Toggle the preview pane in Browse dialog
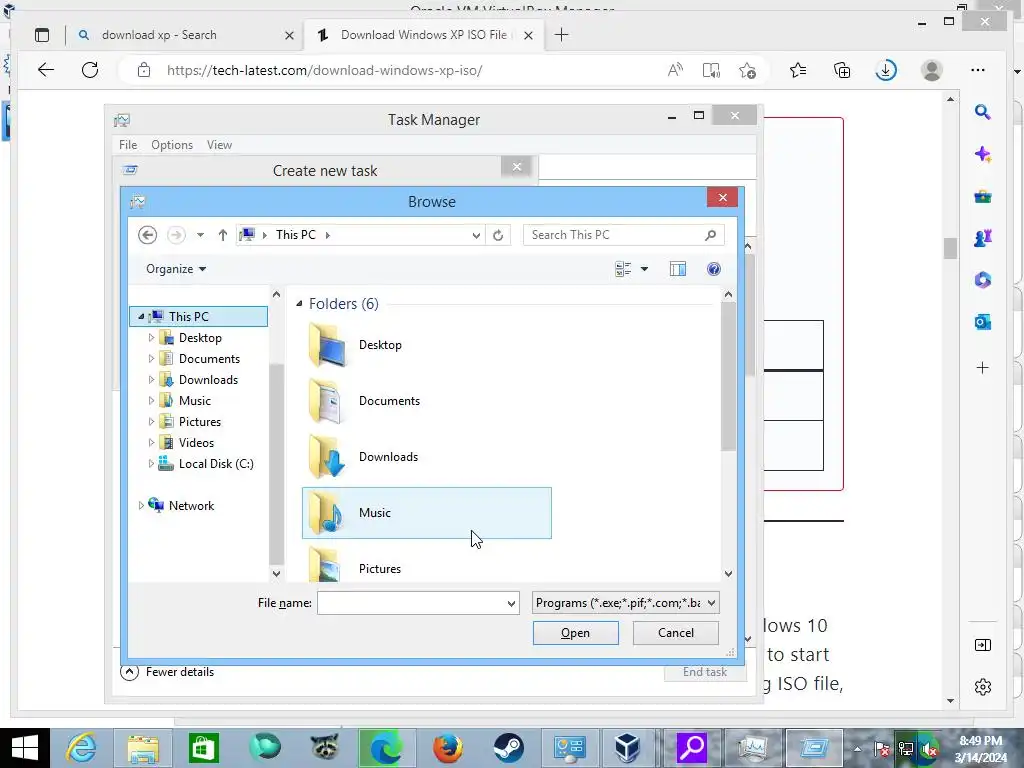Image resolution: width=1024 pixels, height=768 pixels. click(x=678, y=269)
